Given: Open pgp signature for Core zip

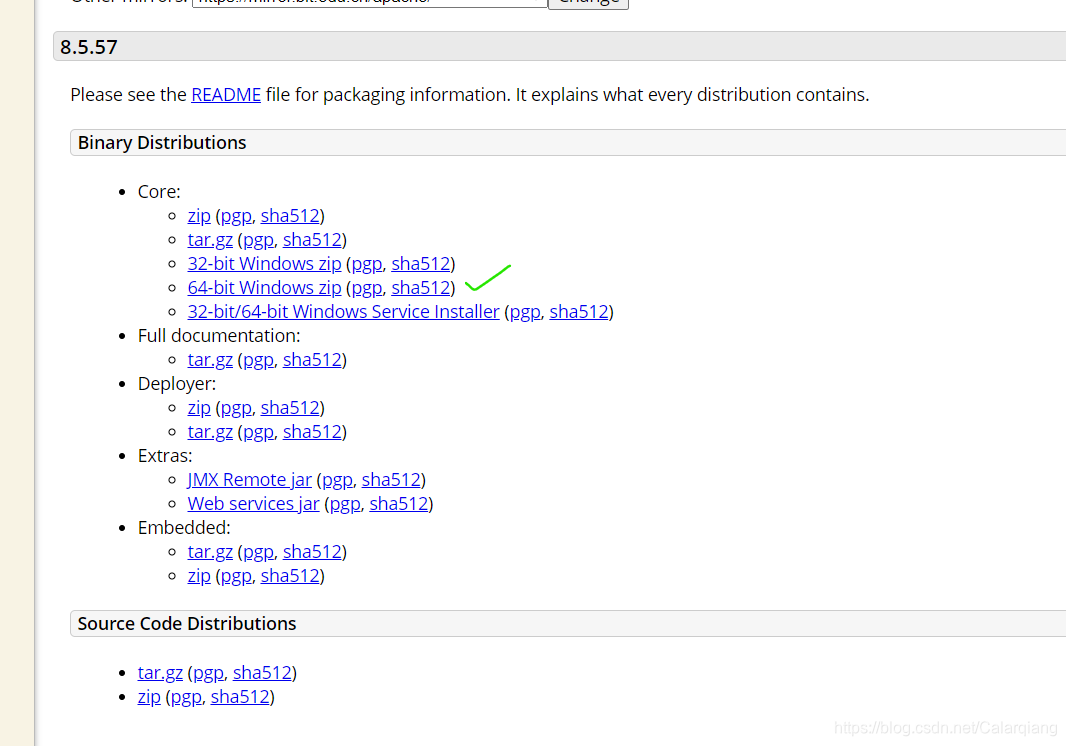Looking at the screenshot, I should [236, 216].
